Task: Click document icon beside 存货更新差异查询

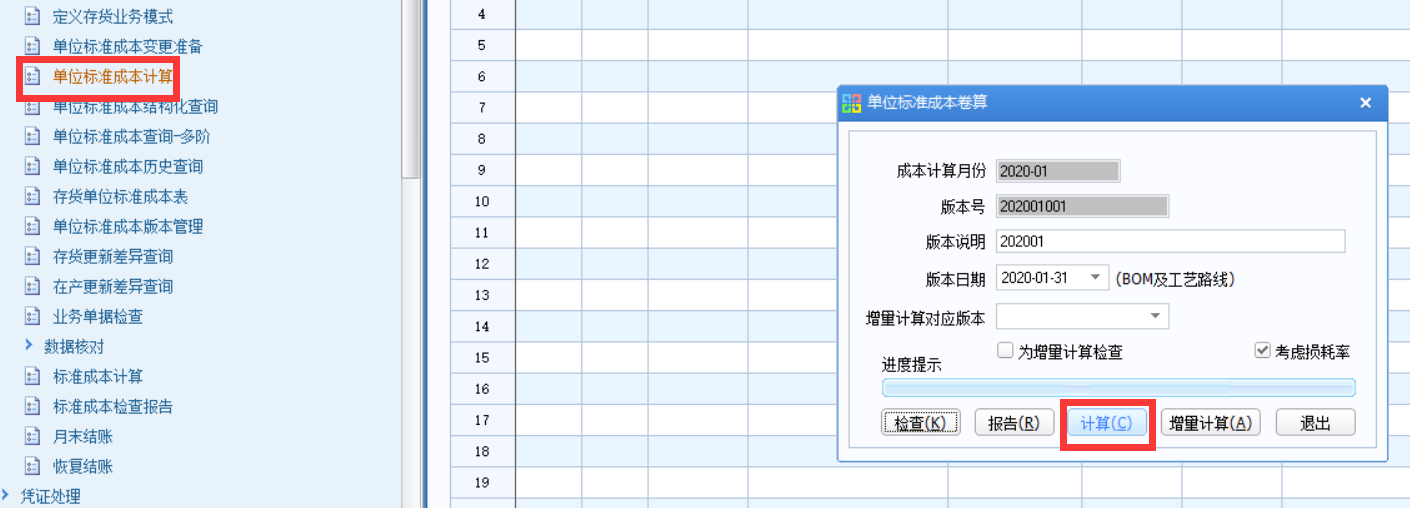Action: (x=32, y=257)
